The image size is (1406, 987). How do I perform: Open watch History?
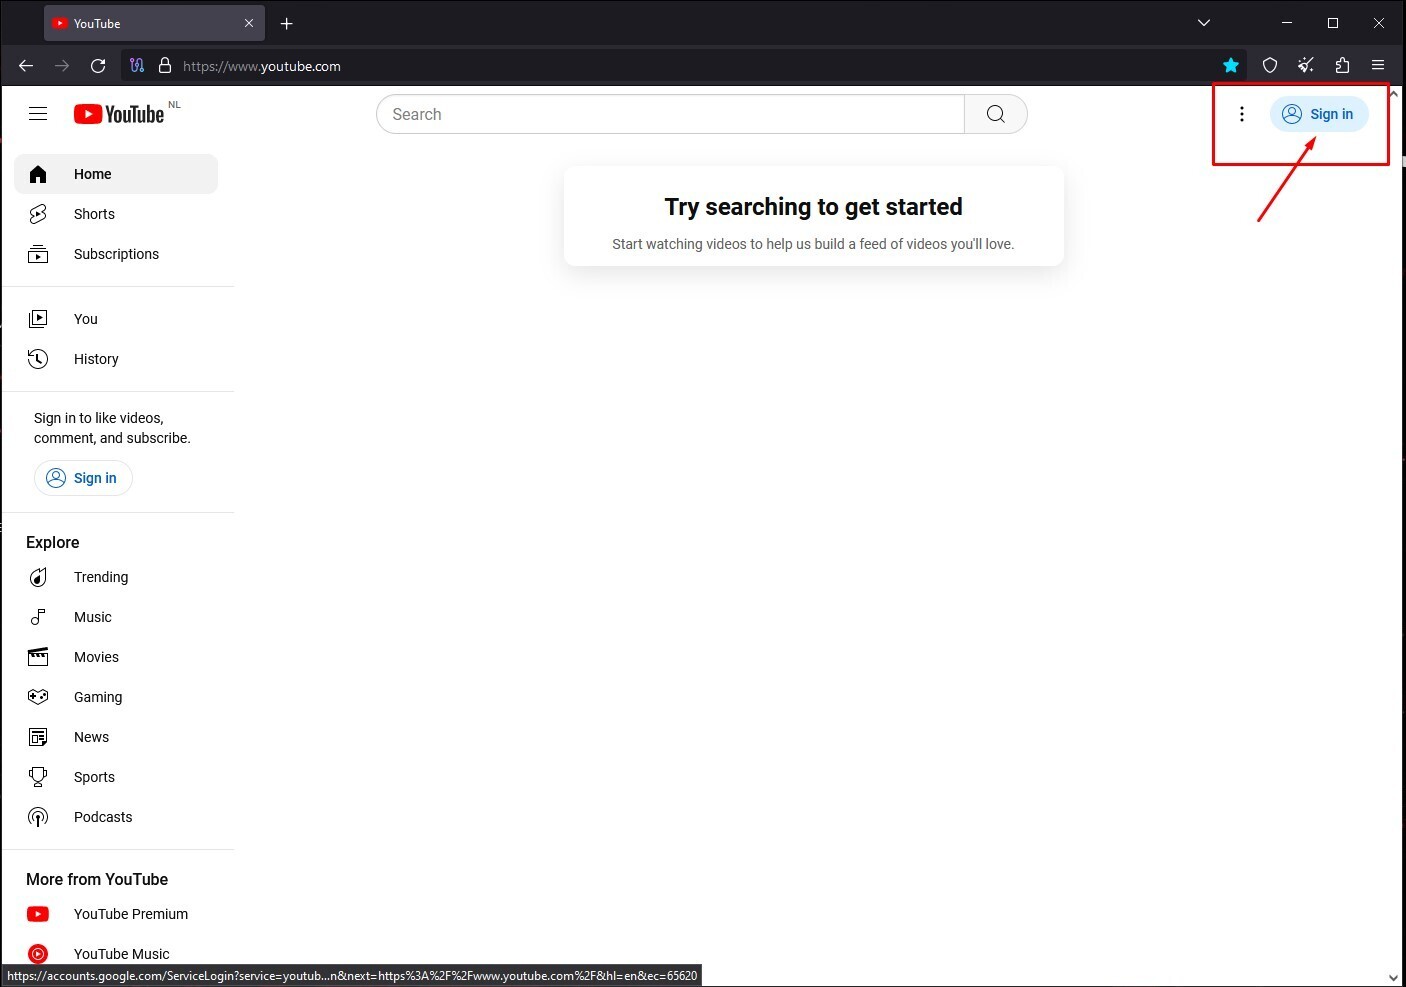click(x=116, y=359)
